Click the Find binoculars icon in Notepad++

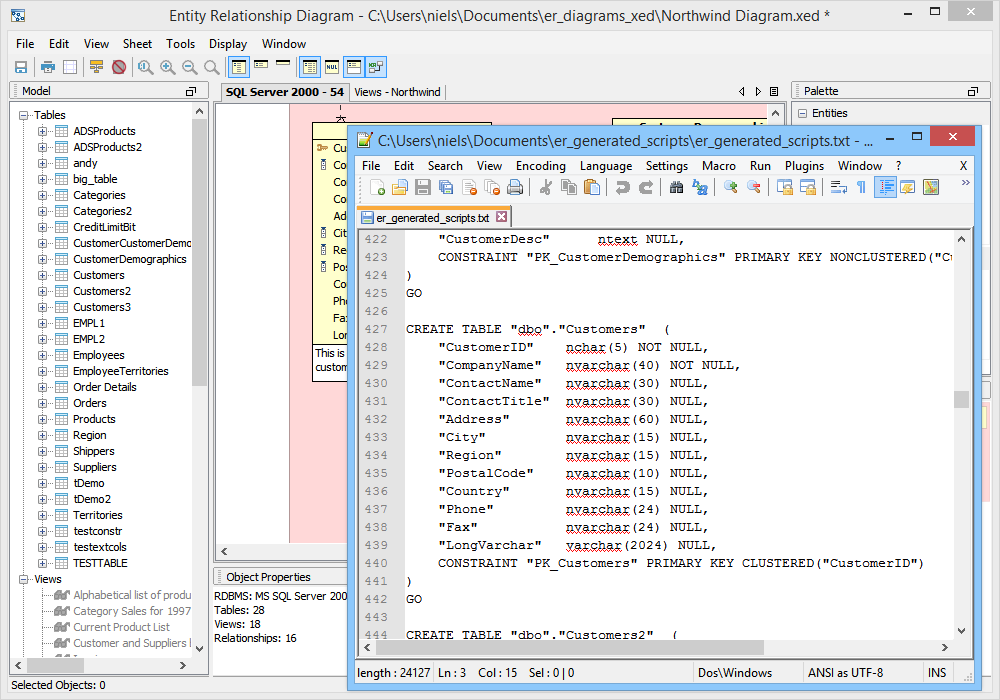[x=676, y=187]
